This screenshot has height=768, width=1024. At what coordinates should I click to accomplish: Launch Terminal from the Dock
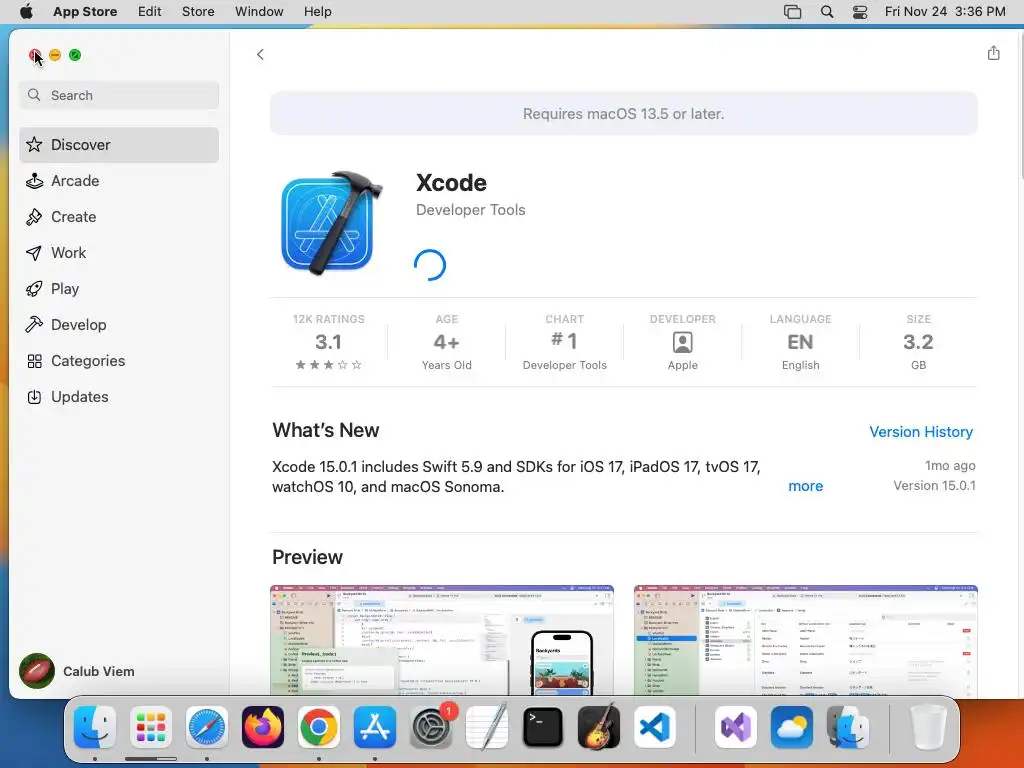(543, 727)
